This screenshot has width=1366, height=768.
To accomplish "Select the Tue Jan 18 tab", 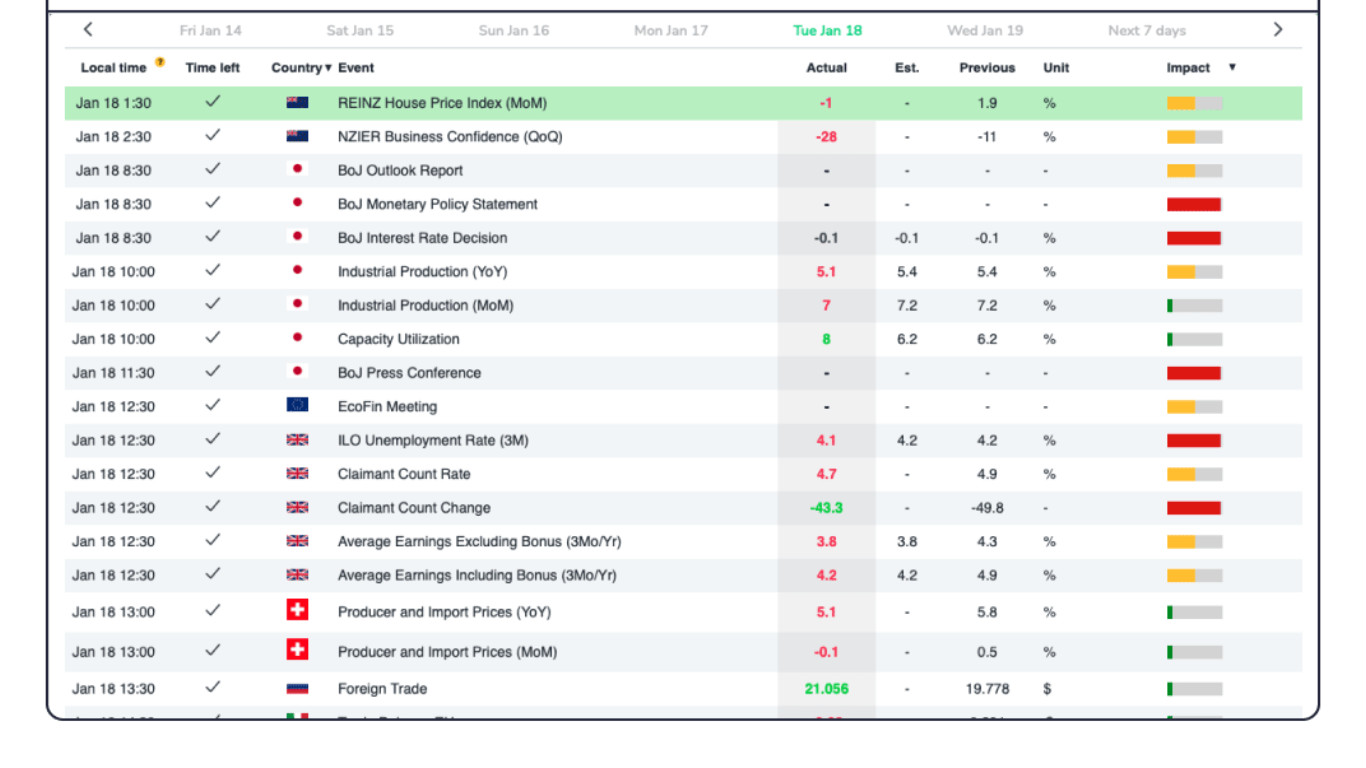I will tap(828, 30).
